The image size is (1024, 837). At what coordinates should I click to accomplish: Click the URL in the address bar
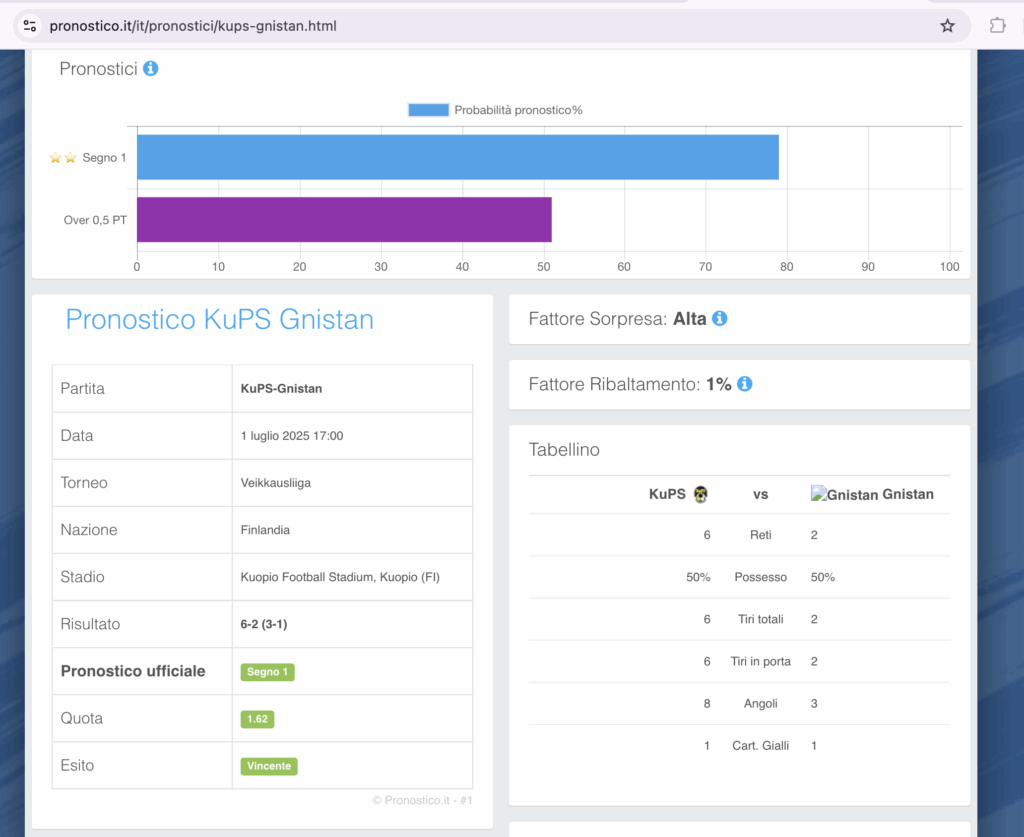pos(193,26)
